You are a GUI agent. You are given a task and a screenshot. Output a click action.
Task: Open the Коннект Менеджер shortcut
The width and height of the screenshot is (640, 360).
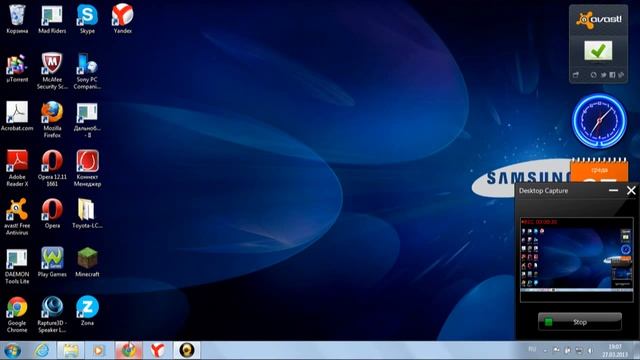87,168
